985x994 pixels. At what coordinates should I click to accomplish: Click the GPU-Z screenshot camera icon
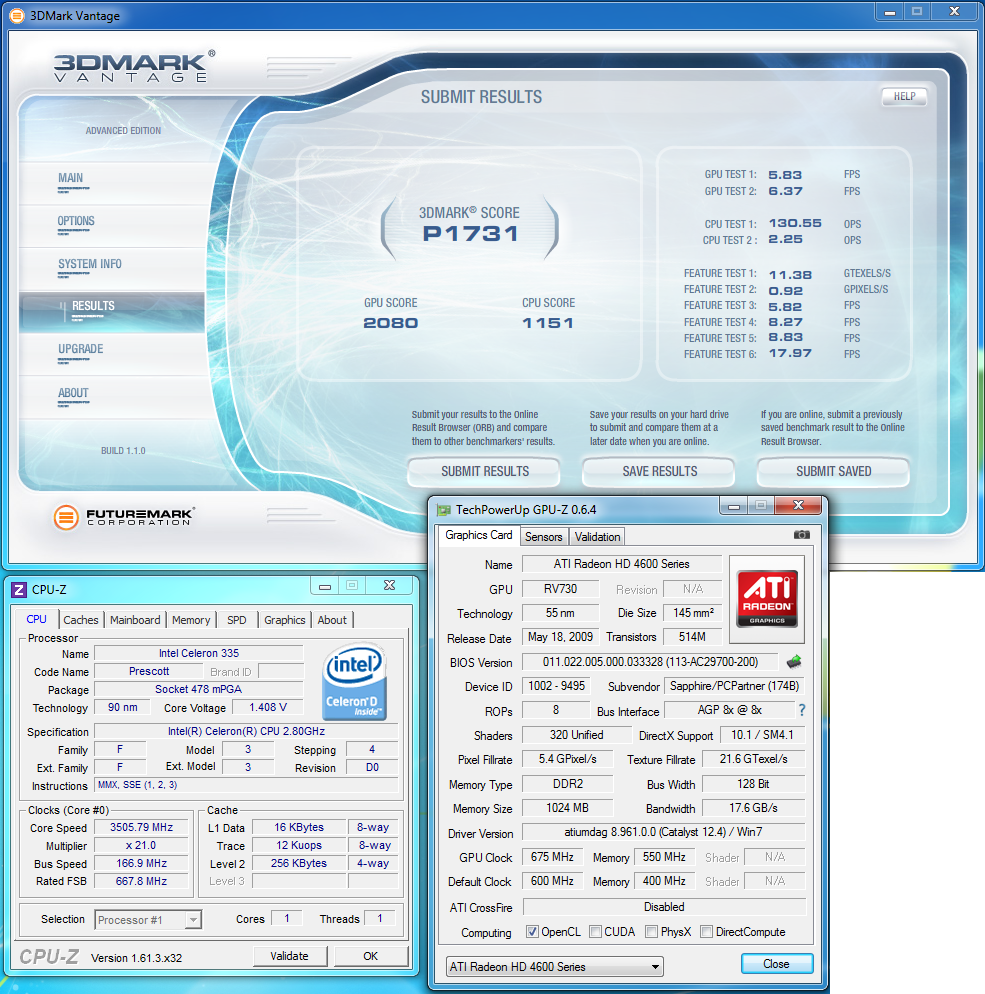pyautogui.click(x=801, y=534)
